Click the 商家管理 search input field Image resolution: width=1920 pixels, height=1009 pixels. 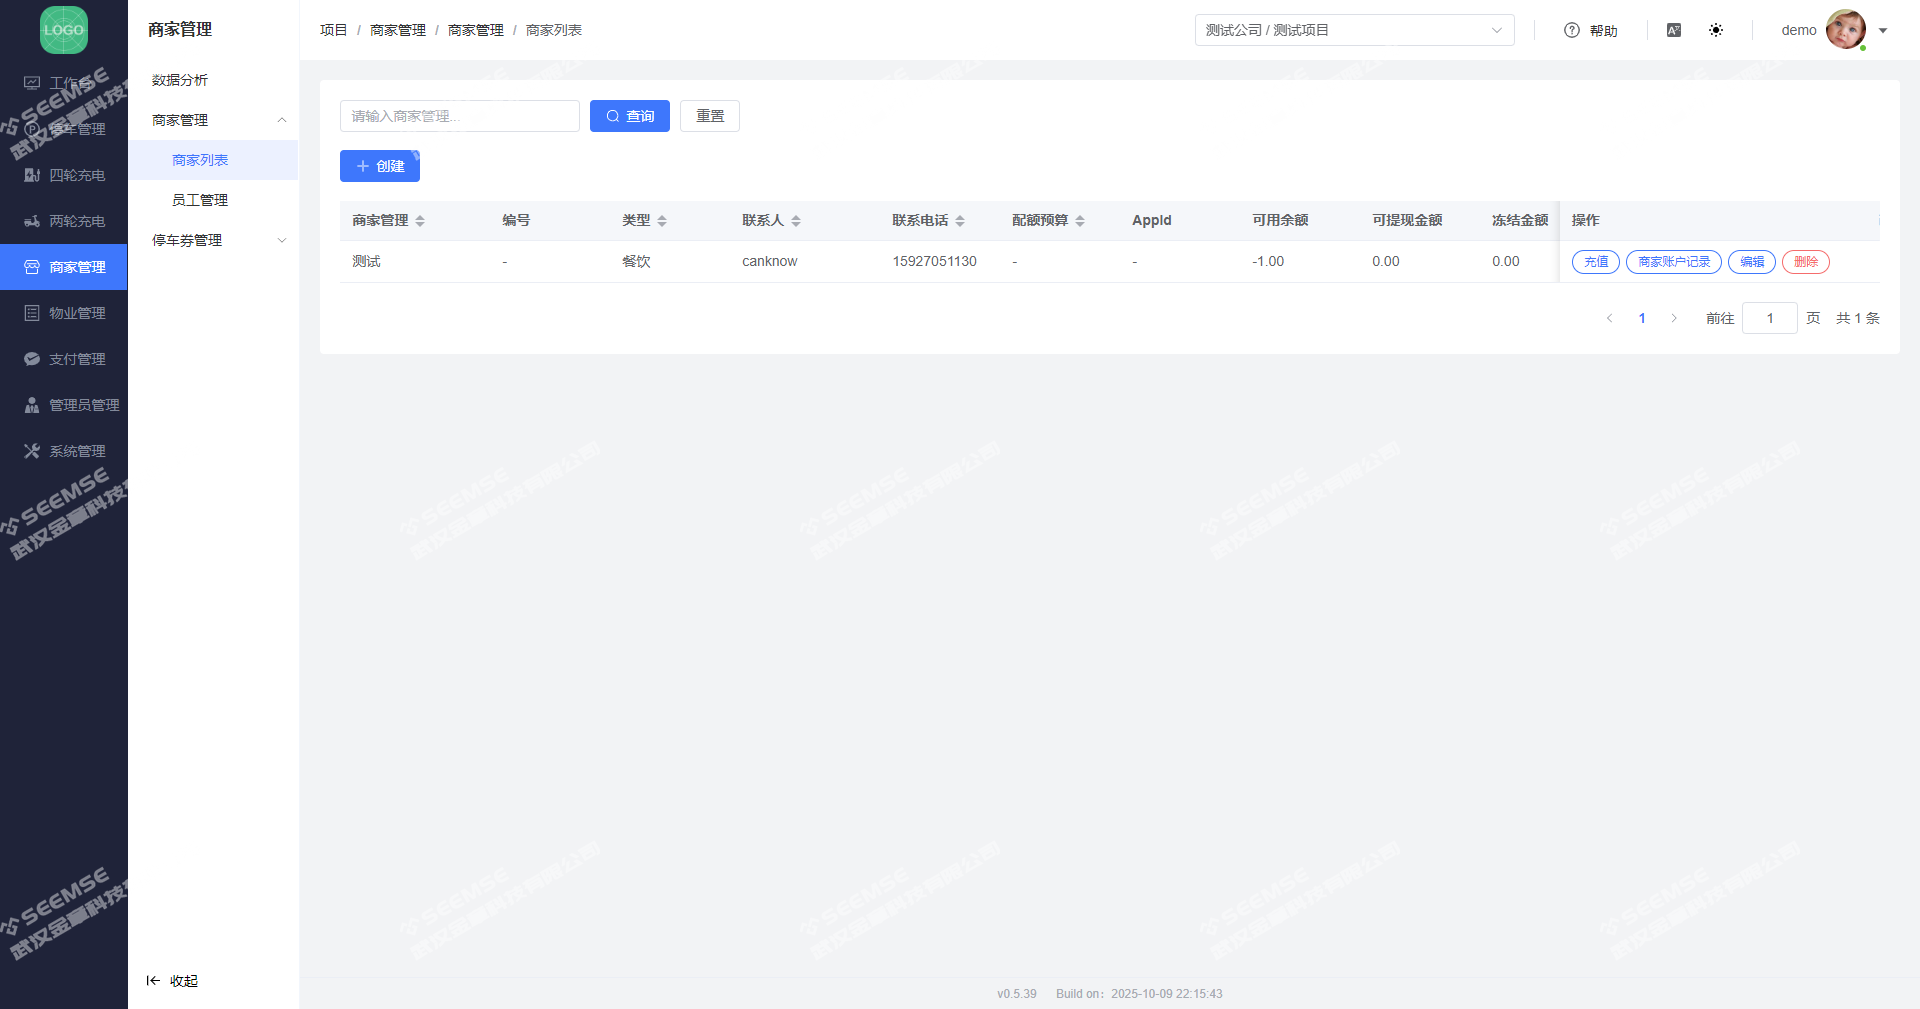coord(459,116)
